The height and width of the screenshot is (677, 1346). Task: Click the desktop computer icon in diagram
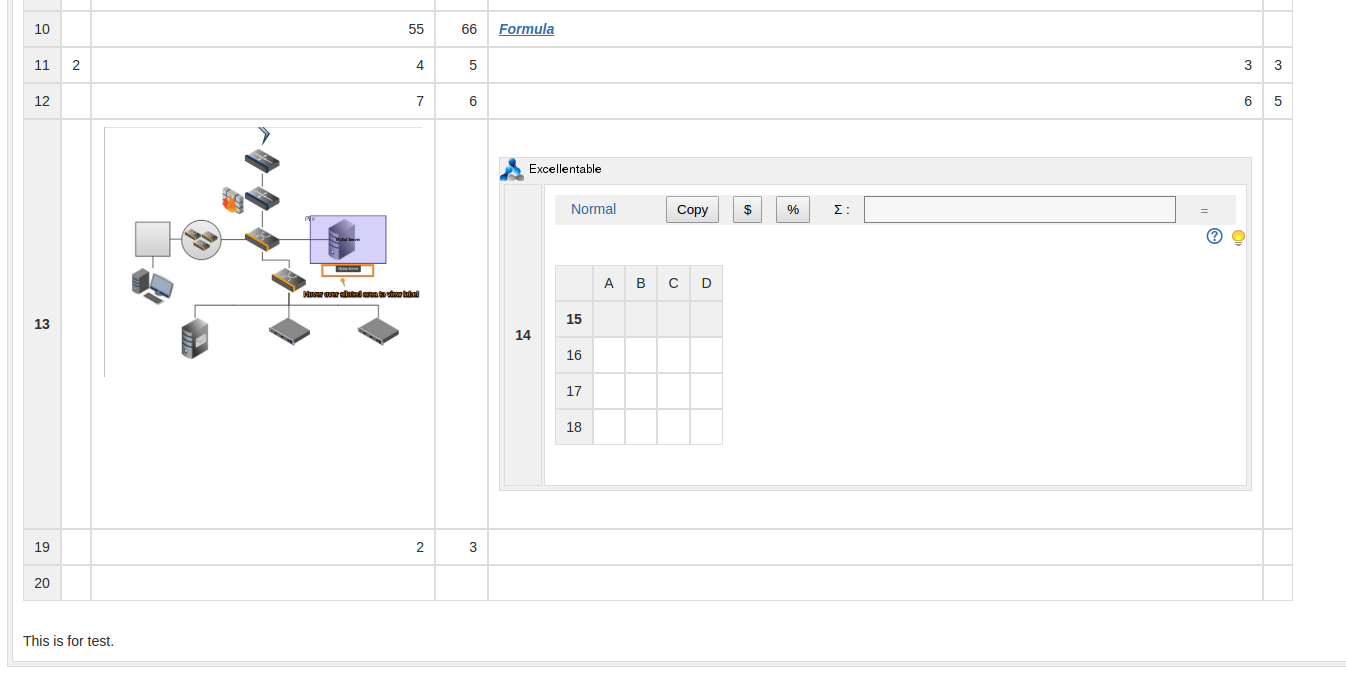tap(152, 284)
